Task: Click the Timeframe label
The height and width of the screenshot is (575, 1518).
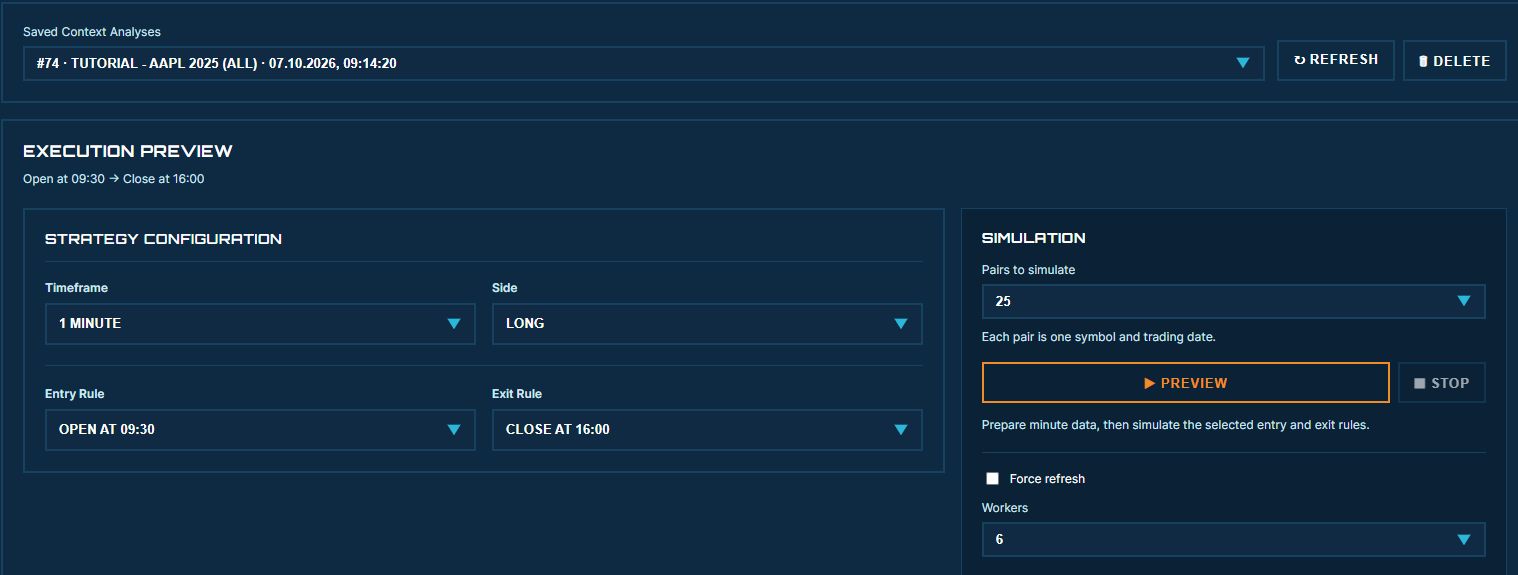Action: point(76,288)
